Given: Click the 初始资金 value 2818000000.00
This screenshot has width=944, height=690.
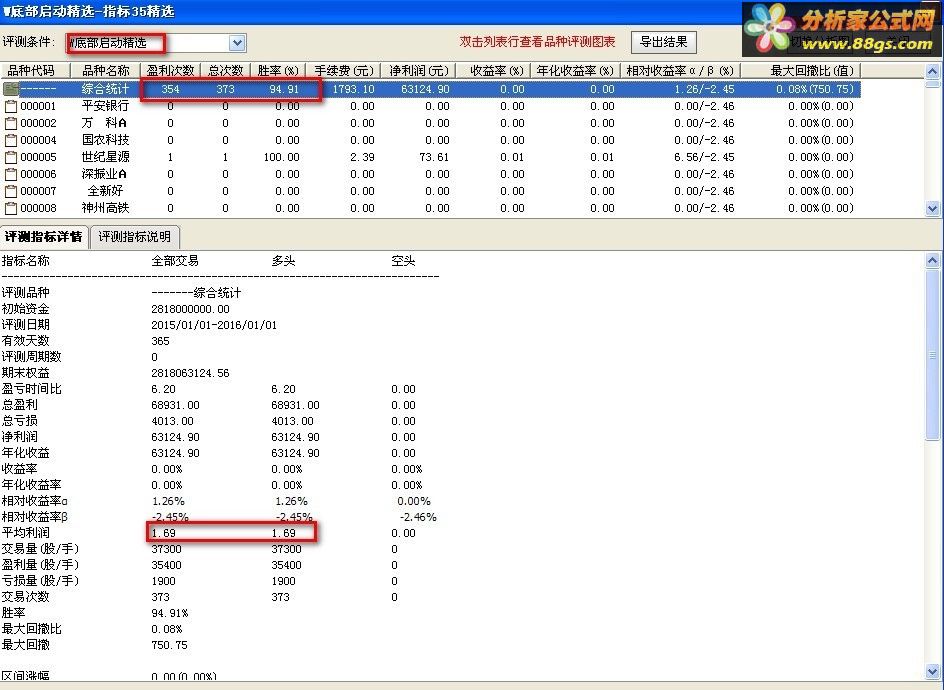Looking at the screenshot, I should tap(190, 309).
